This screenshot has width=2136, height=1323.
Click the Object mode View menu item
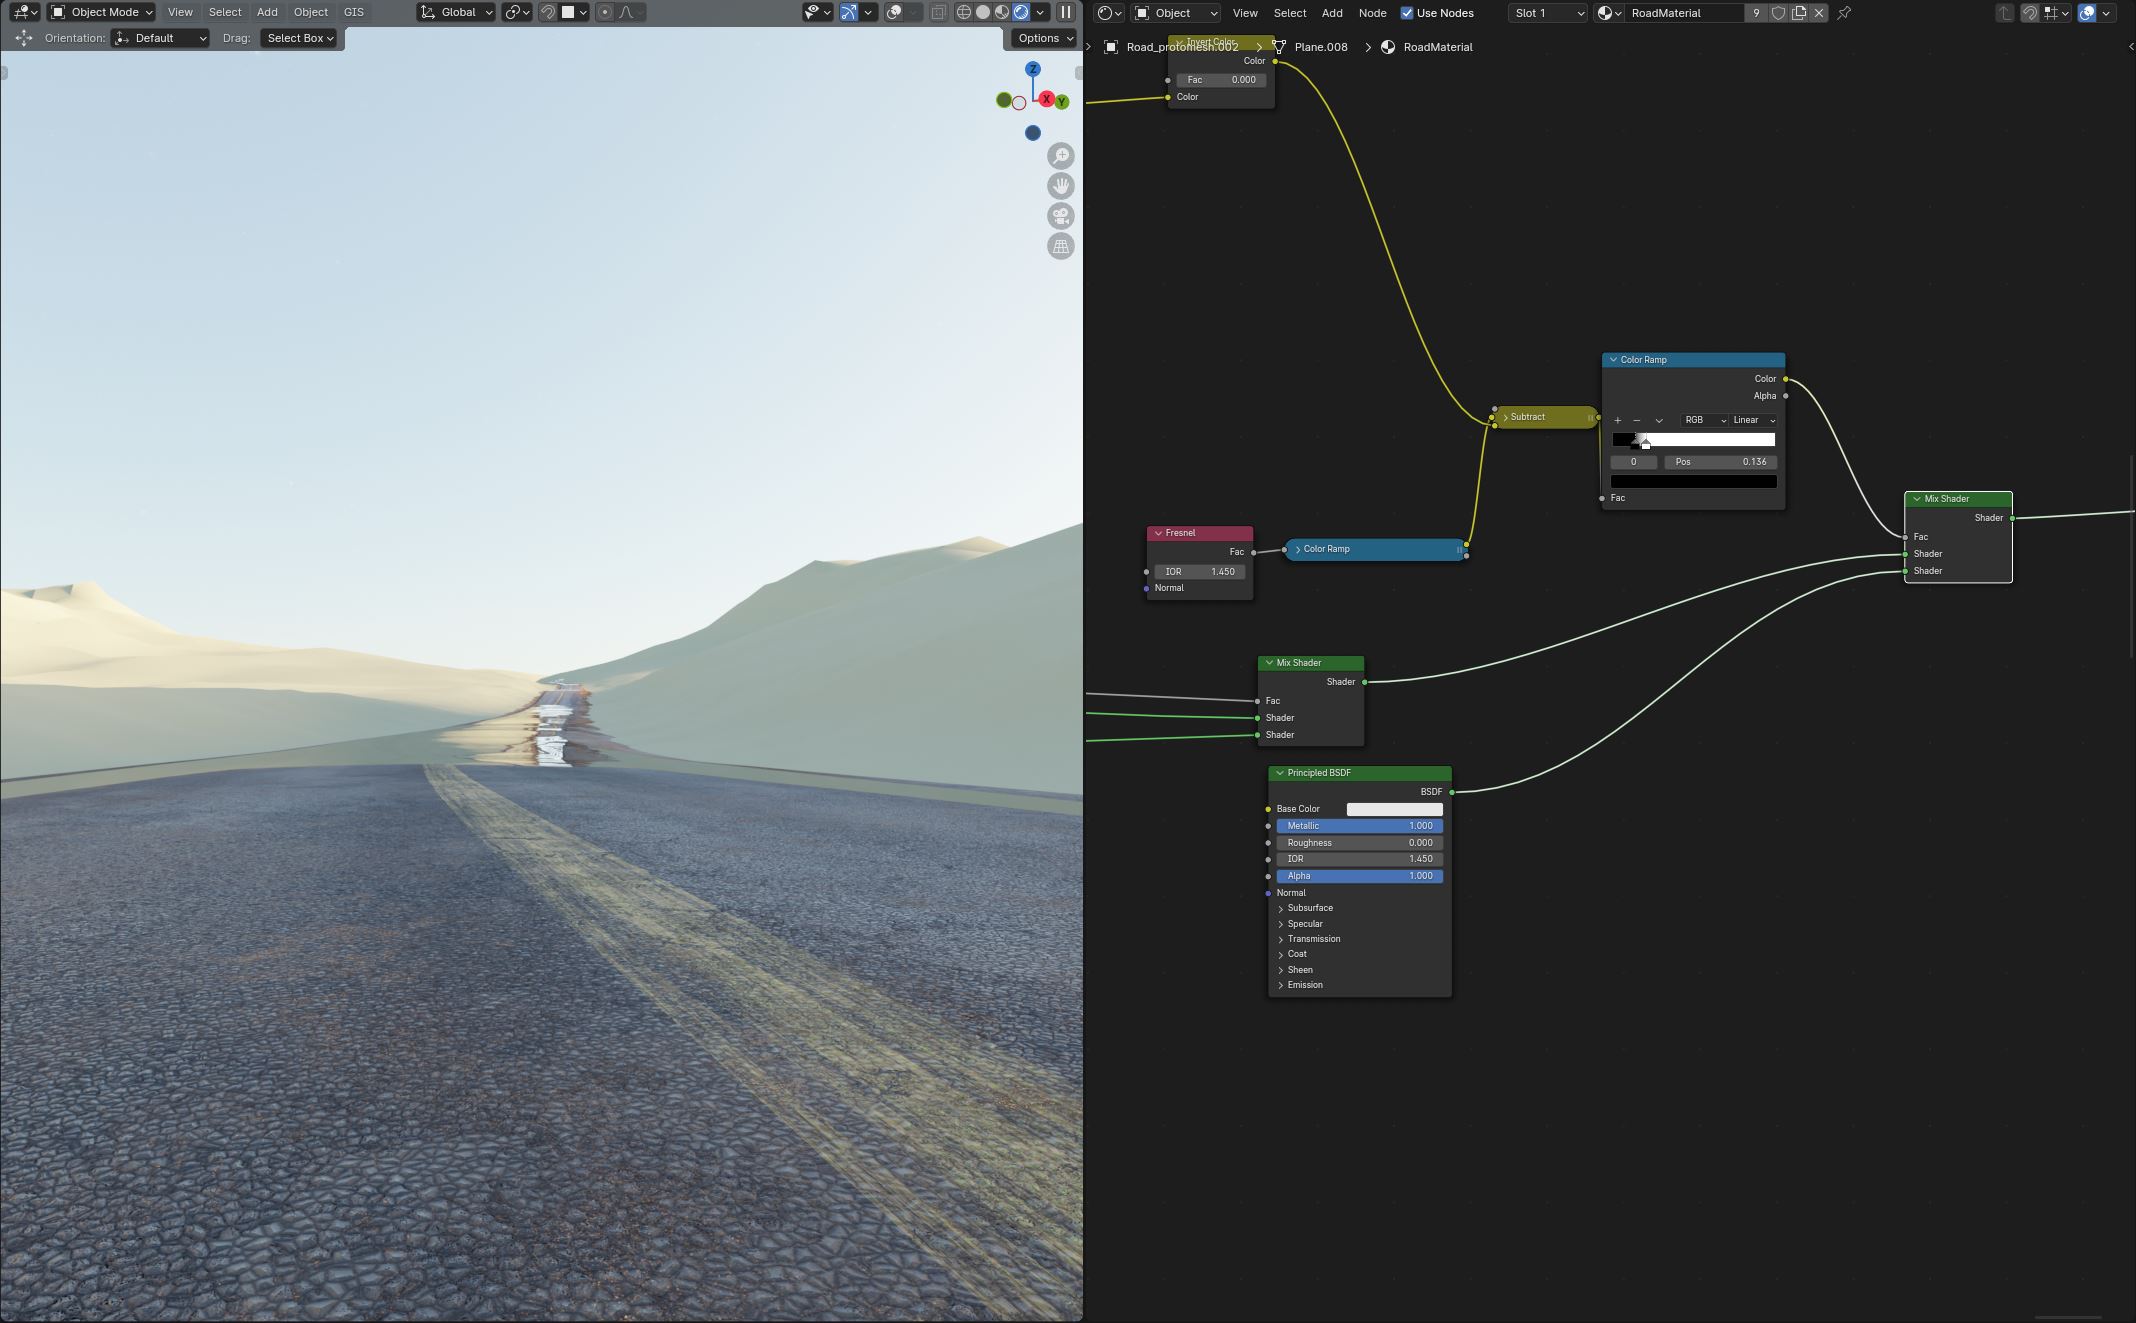click(x=179, y=12)
